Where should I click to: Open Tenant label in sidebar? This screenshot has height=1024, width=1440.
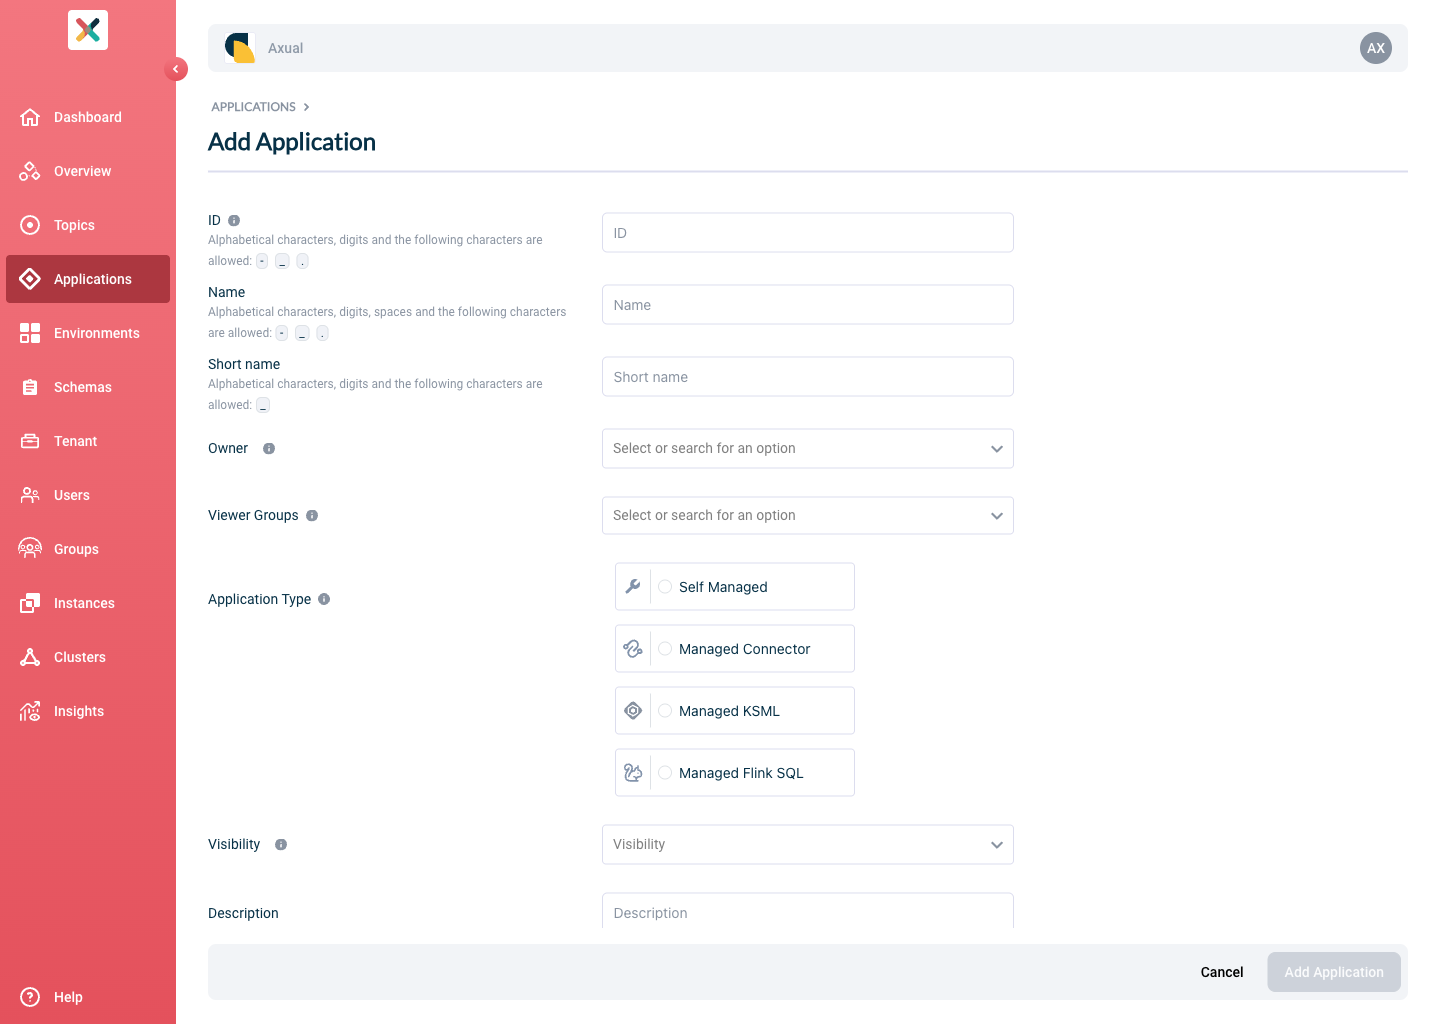[x=76, y=441]
